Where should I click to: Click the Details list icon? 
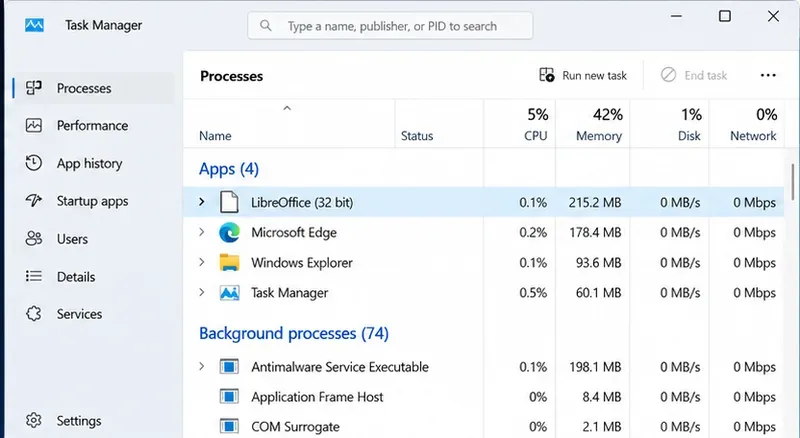[x=34, y=276]
